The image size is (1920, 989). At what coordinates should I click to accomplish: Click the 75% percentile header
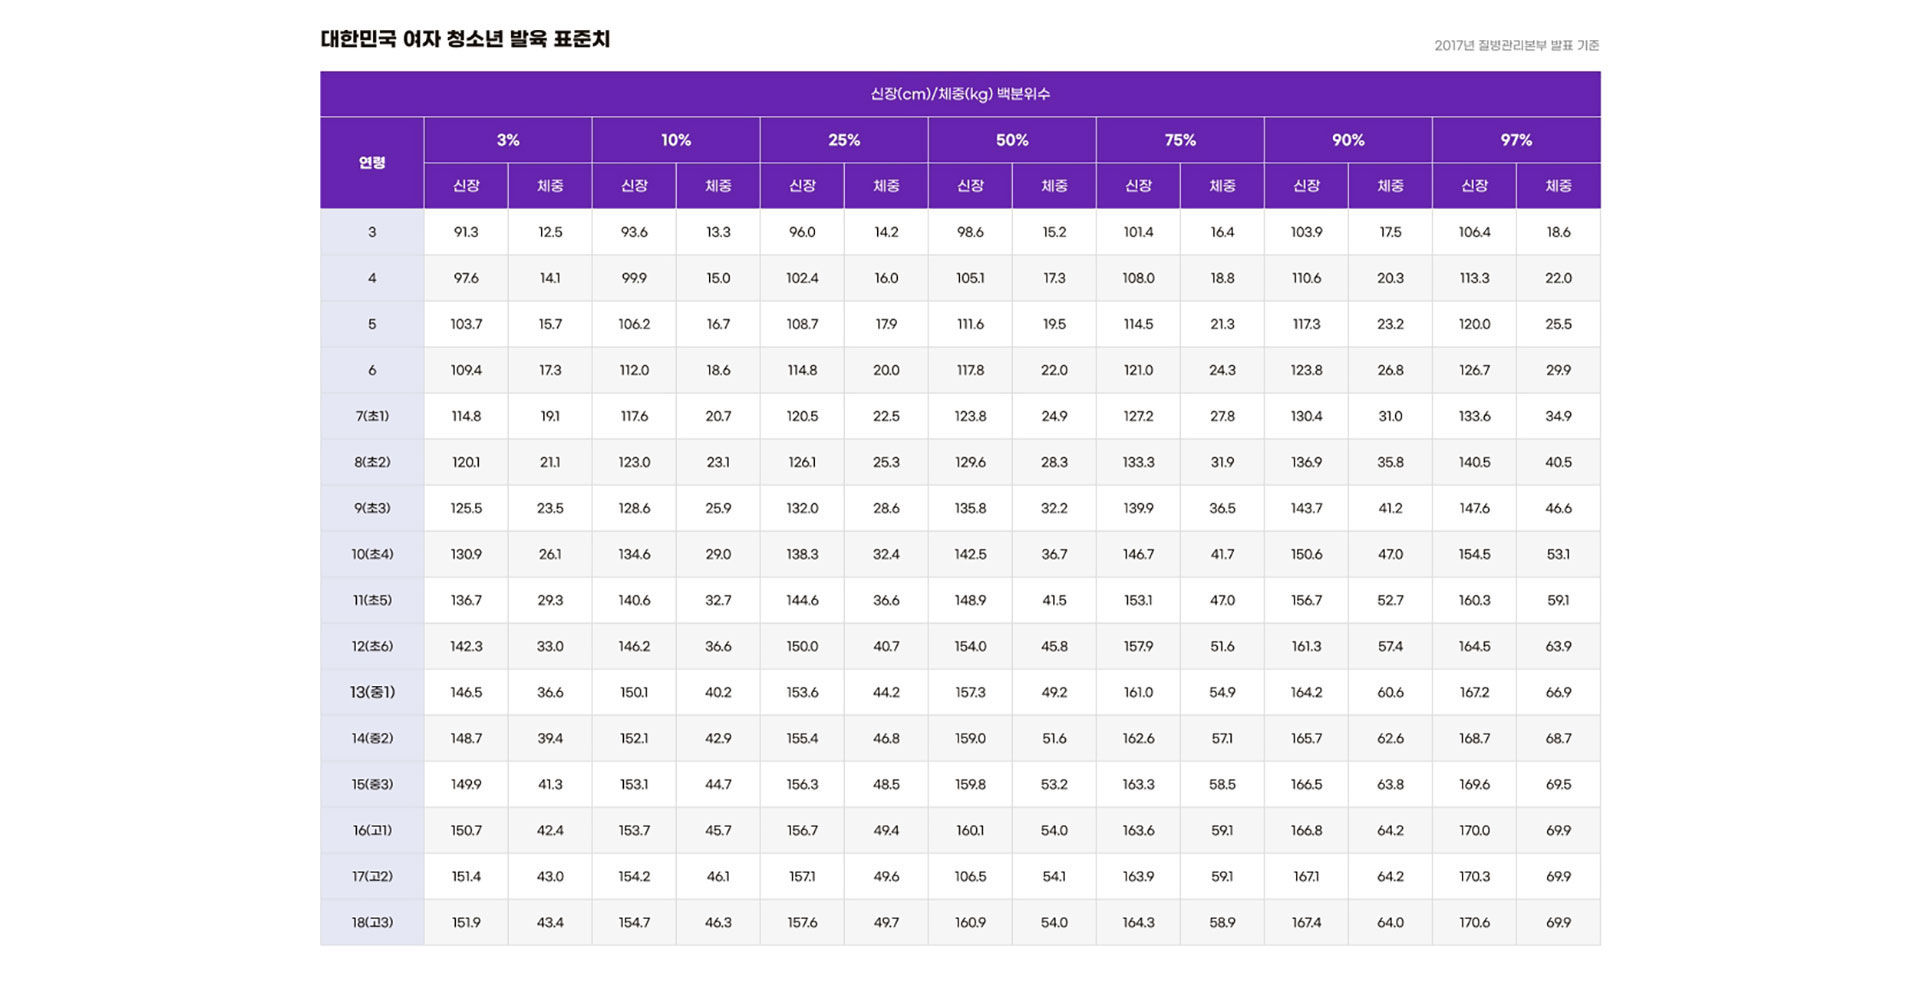pos(1180,140)
